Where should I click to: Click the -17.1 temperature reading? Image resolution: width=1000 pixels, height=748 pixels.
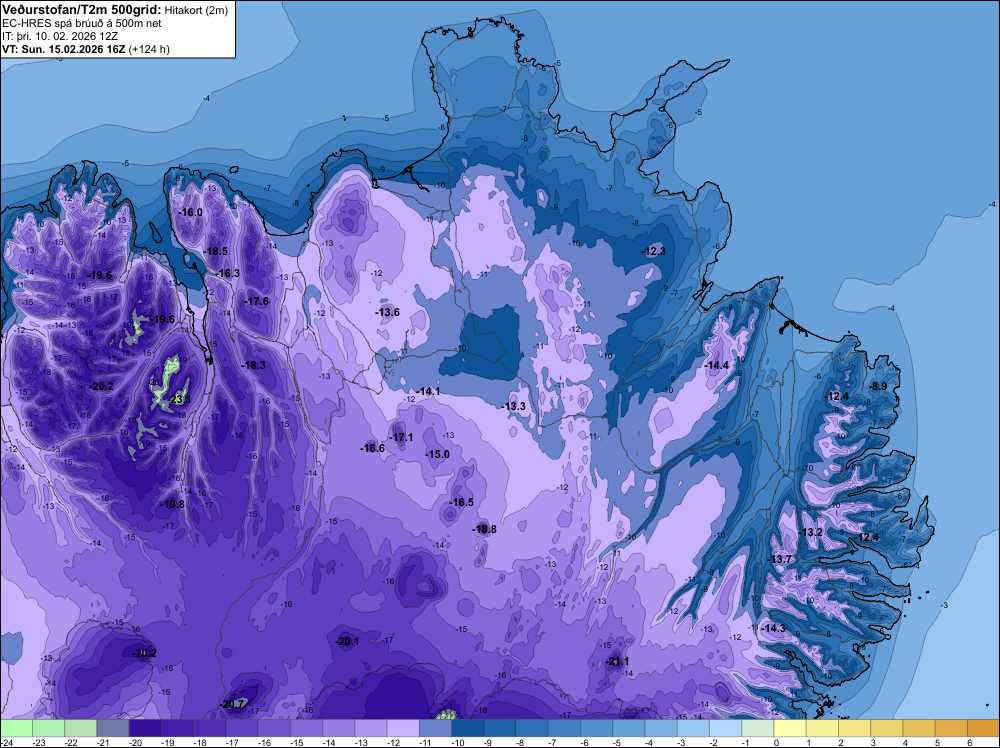tap(401, 437)
